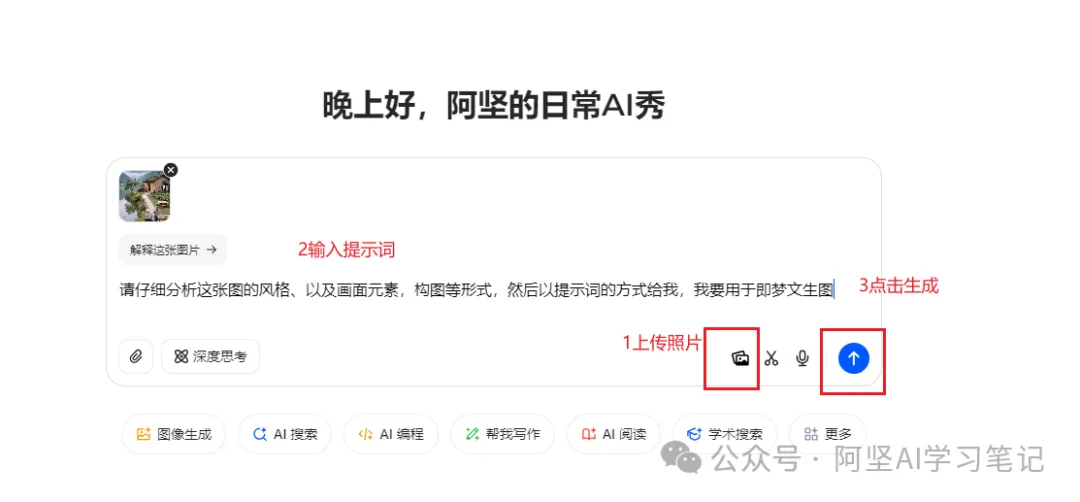Viewport: 1080px width, 502px height.
Task: Click the 解释这张图片 suggestion chip
Action: click(x=173, y=250)
